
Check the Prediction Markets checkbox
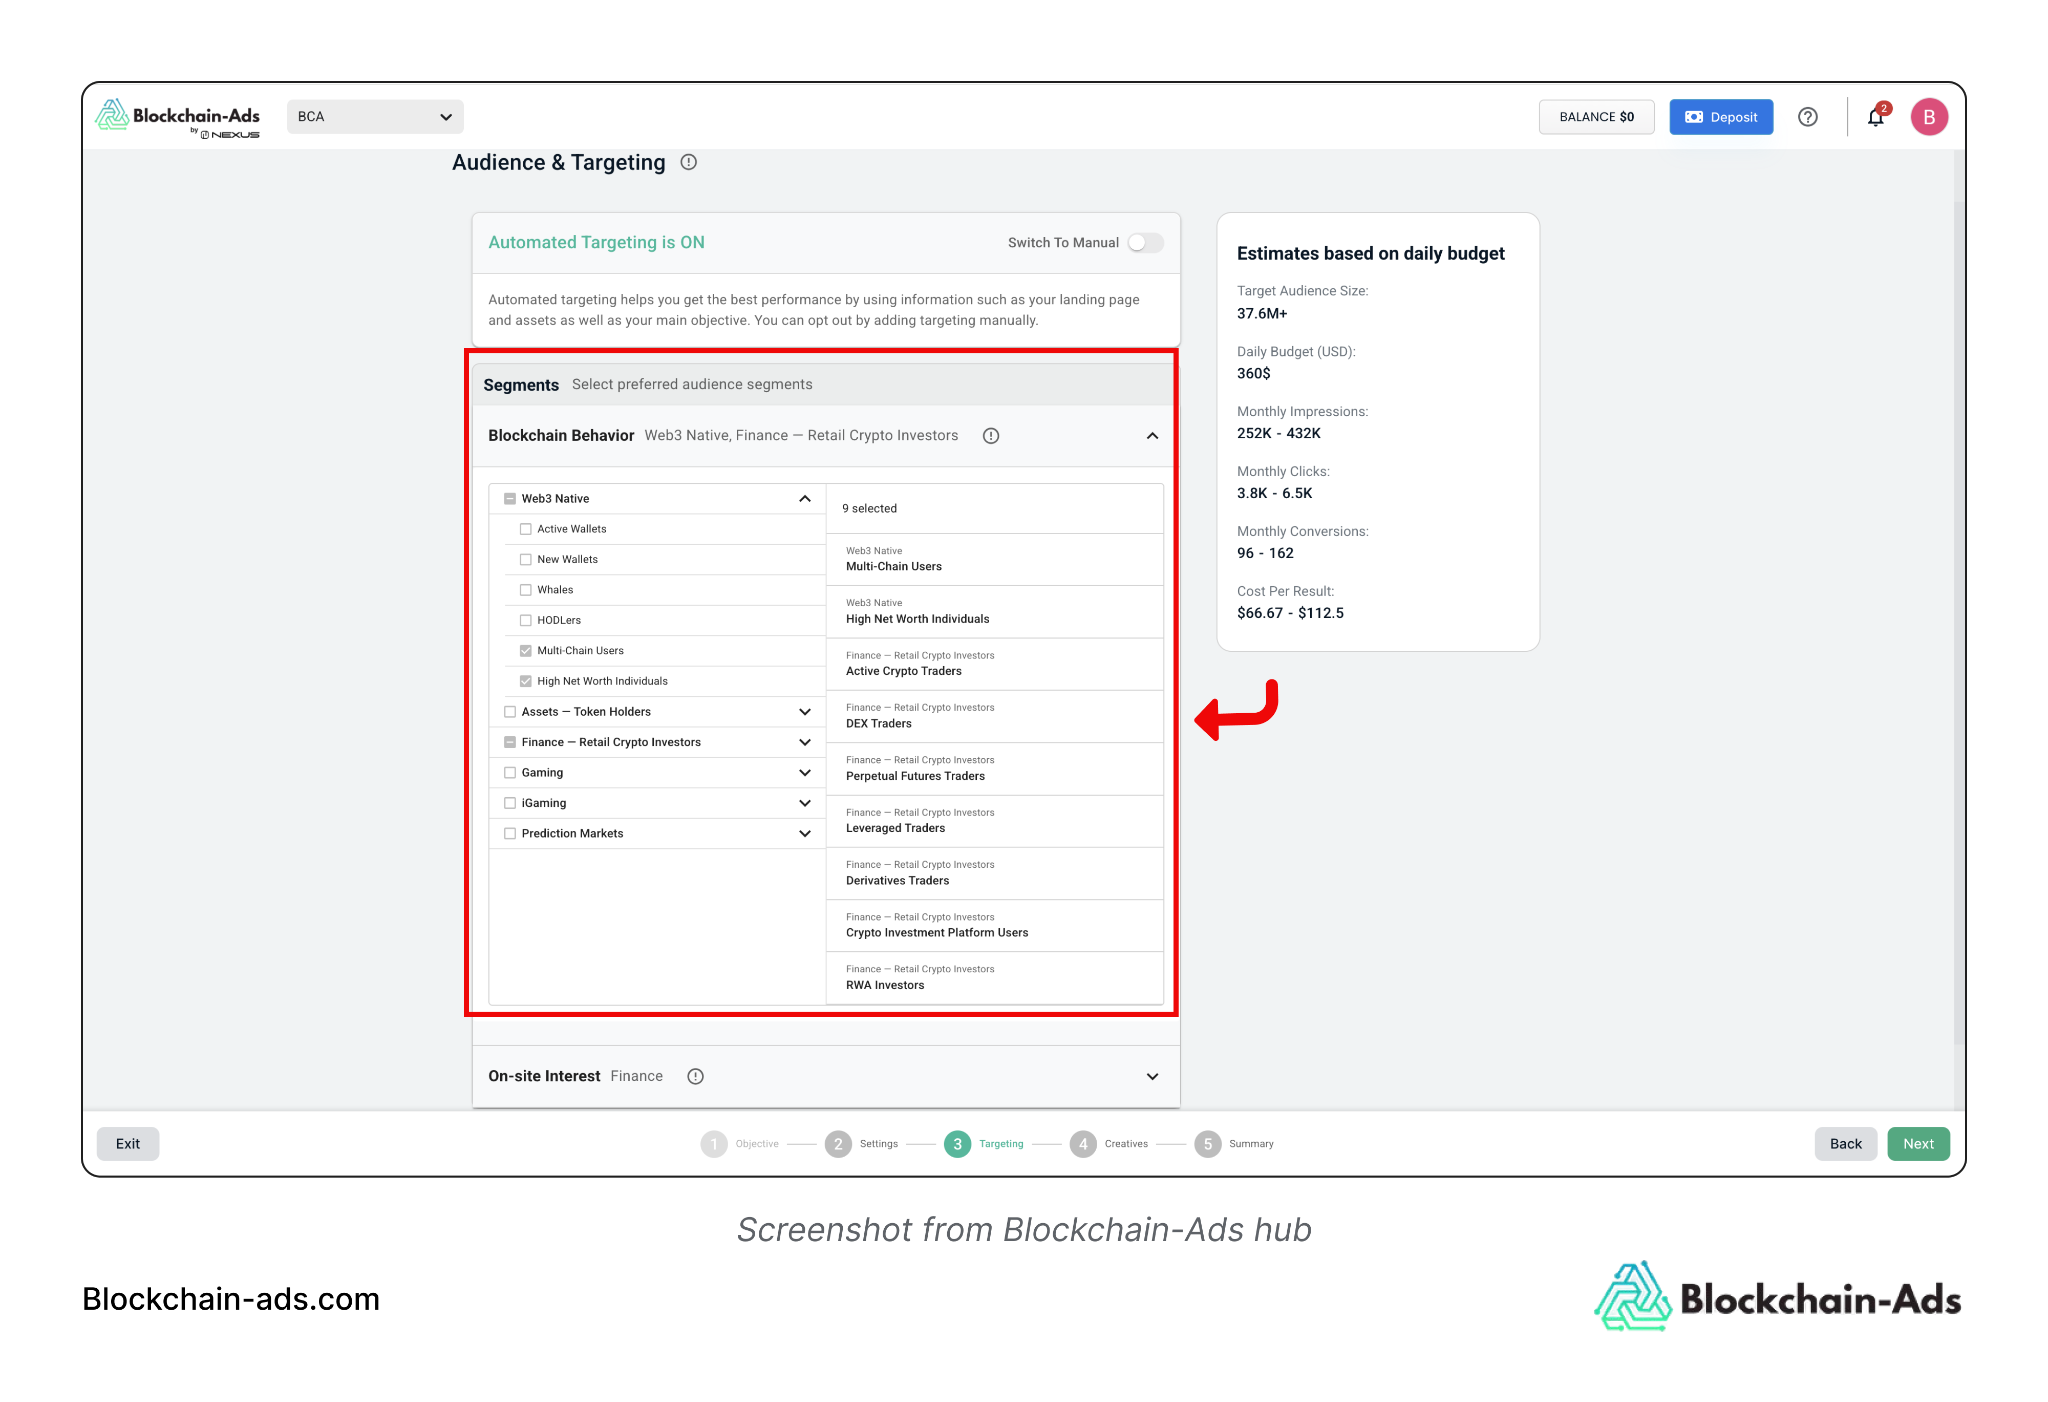tap(510, 834)
